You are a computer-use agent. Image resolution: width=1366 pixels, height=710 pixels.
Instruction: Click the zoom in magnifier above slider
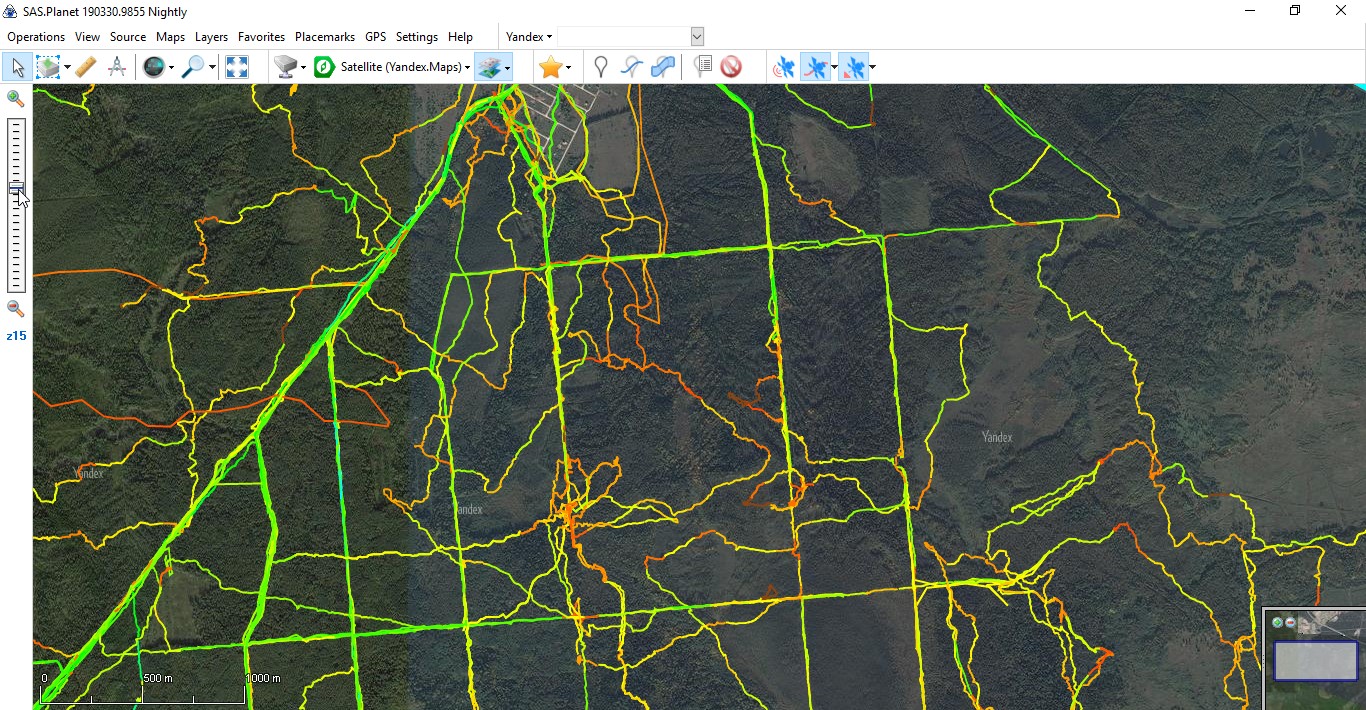[15, 98]
